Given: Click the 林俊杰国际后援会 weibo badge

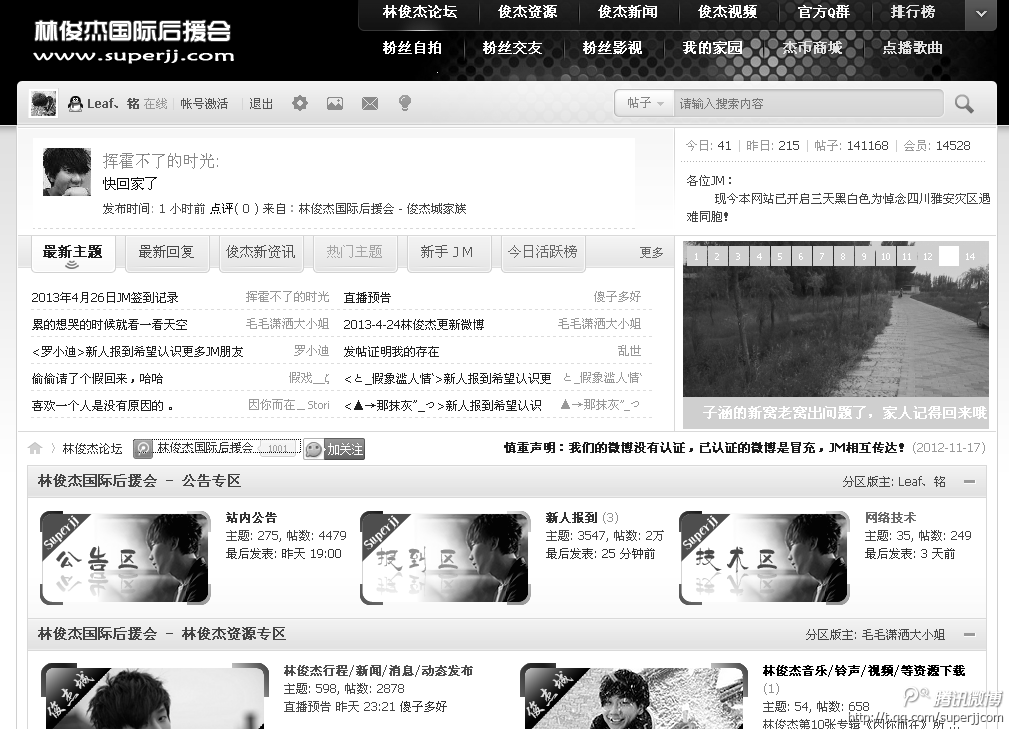Looking at the screenshot, I should (x=217, y=448).
